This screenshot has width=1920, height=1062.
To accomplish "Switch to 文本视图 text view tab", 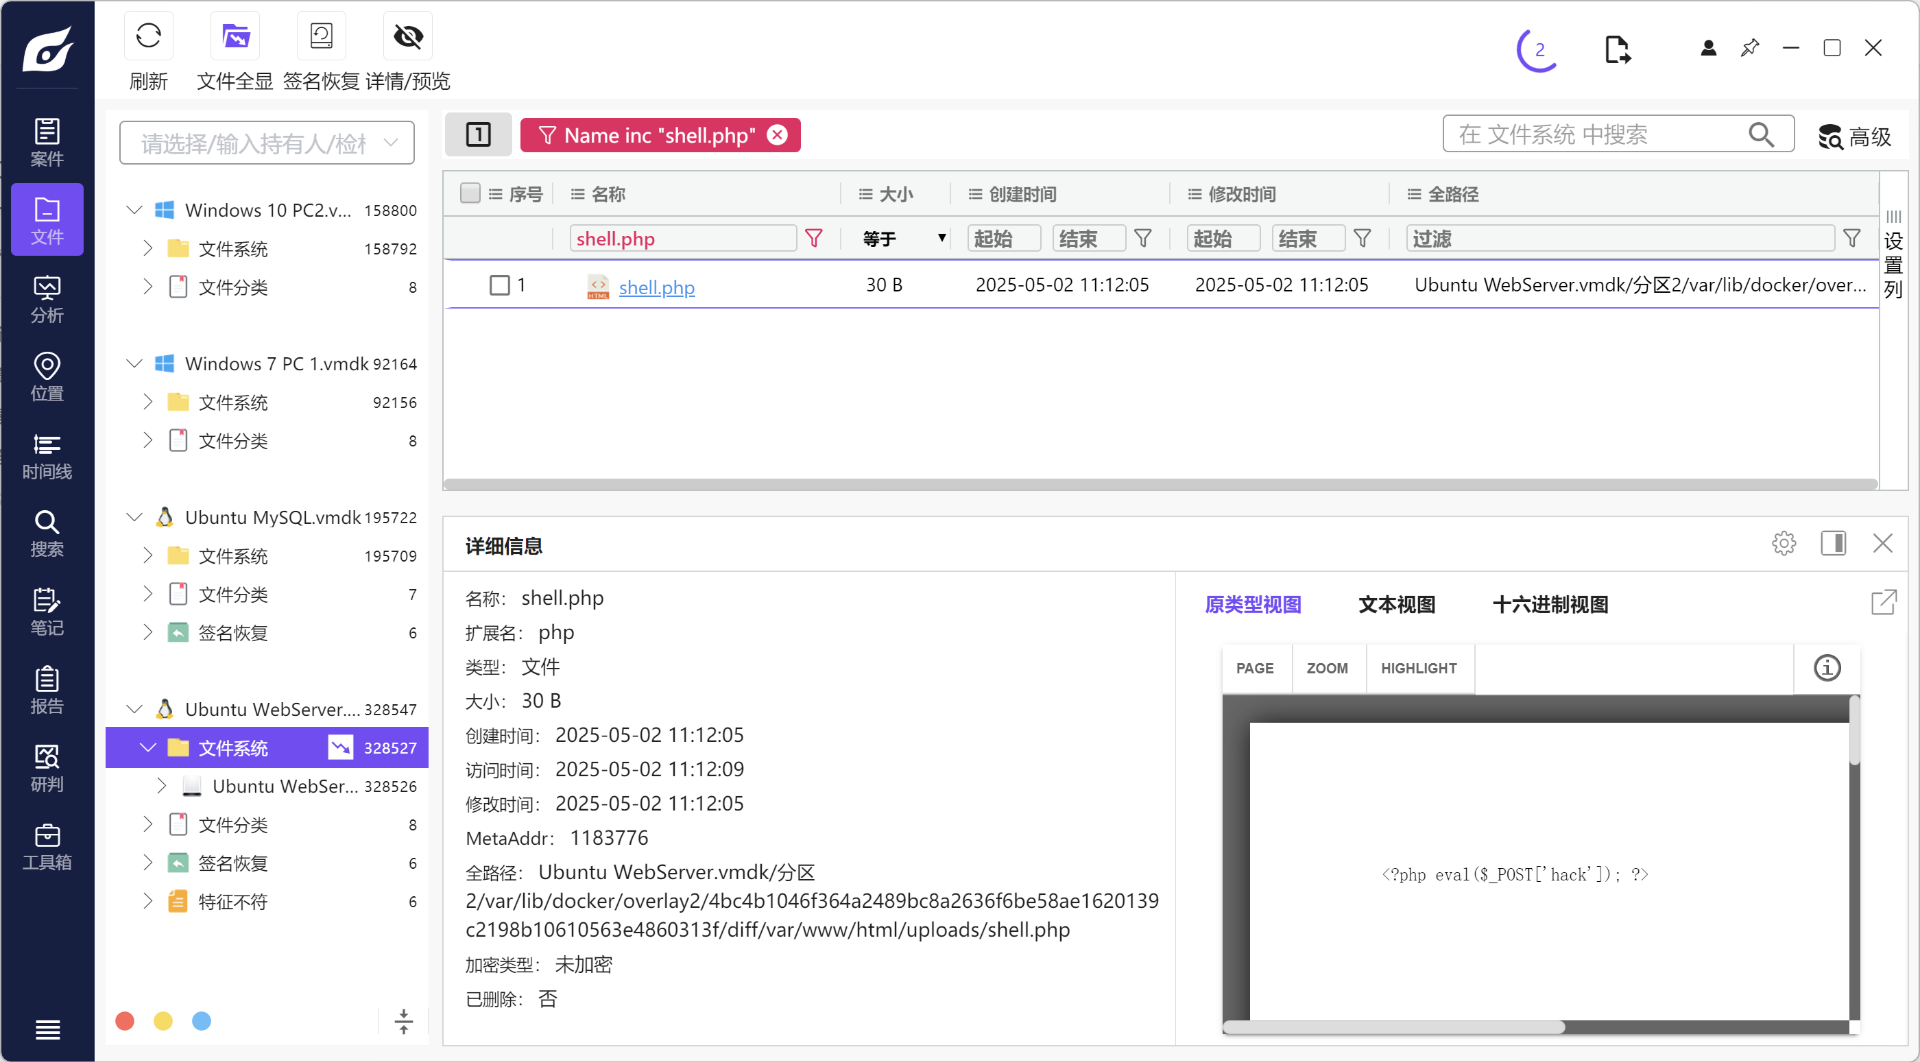I will click(x=1397, y=604).
